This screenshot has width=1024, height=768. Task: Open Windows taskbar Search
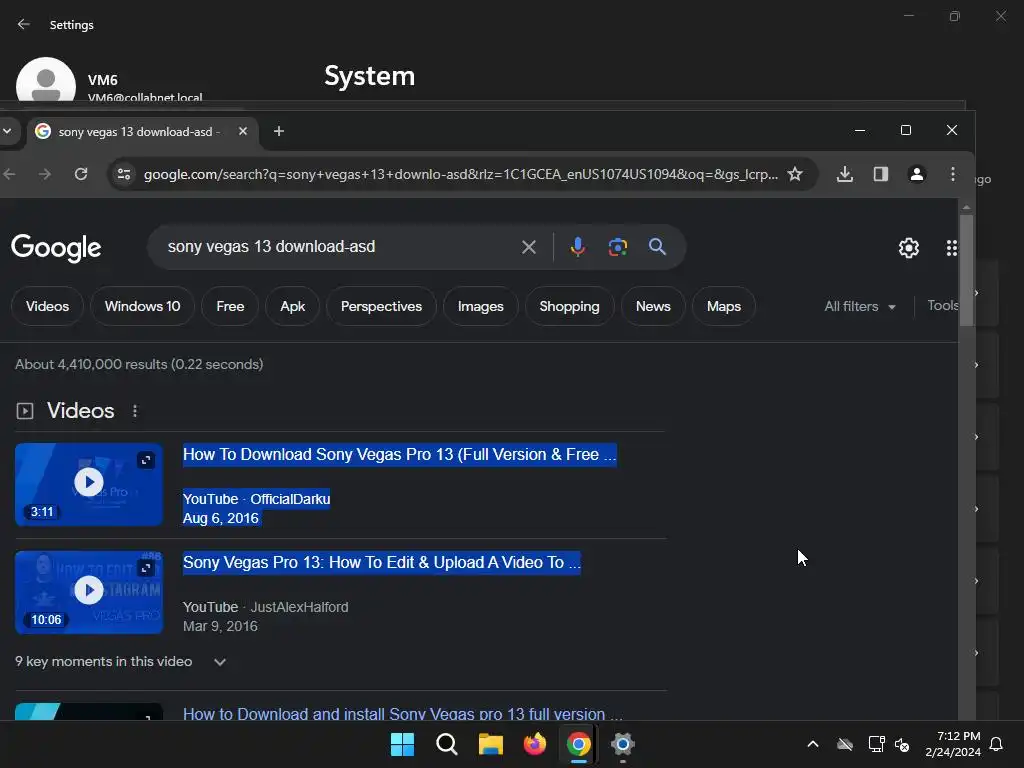point(447,744)
